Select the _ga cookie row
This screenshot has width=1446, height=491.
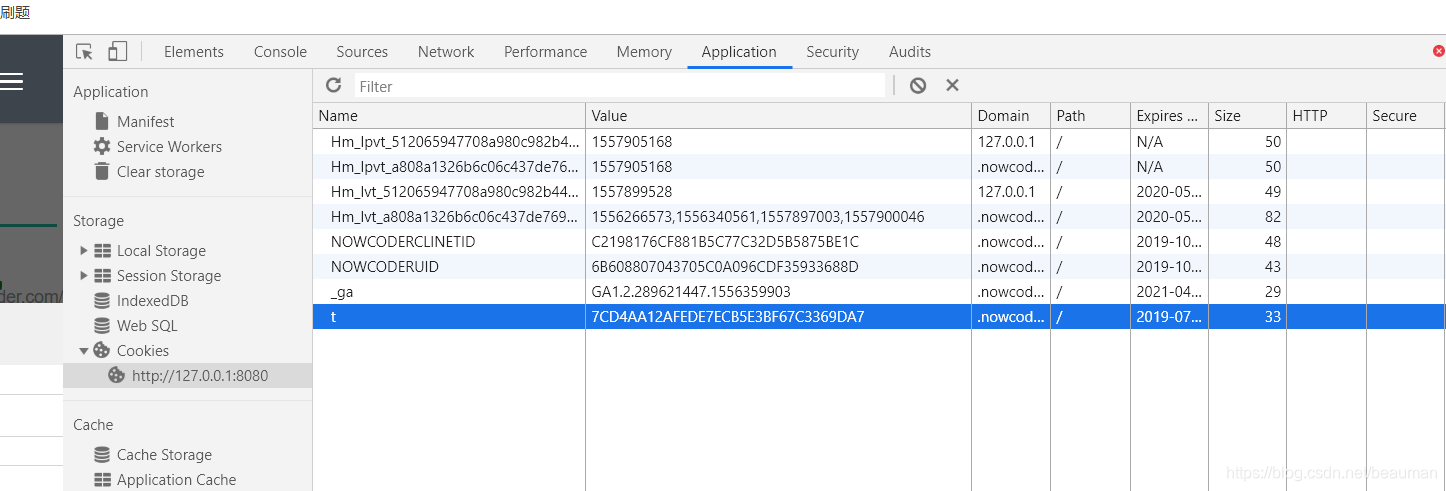pos(878,292)
